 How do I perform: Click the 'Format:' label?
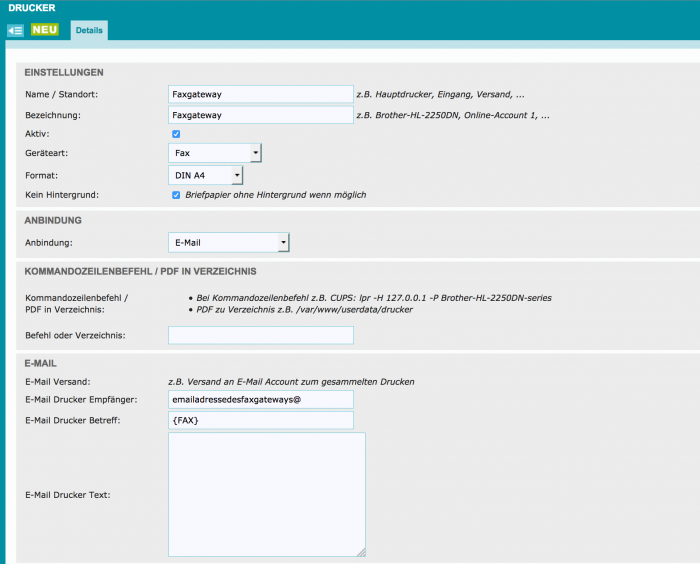pyautogui.click(x=42, y=175)
